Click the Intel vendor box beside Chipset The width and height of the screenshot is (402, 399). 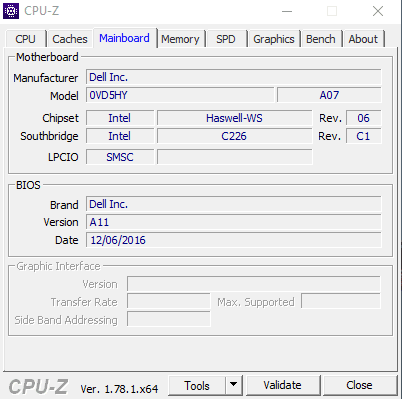(x=120, y=118)
